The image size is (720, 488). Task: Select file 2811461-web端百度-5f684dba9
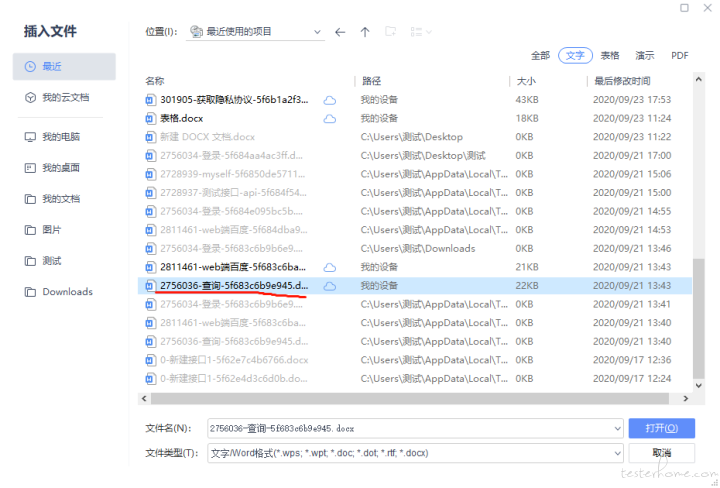pyautogui.click(x=234, y=230)
